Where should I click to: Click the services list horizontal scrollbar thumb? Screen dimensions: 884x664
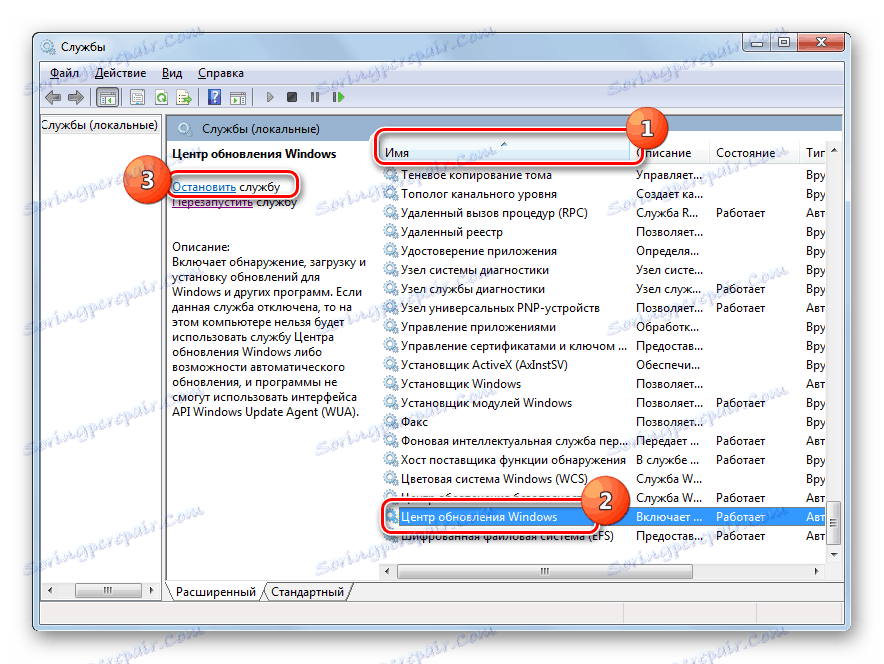(x=545, y=572)
